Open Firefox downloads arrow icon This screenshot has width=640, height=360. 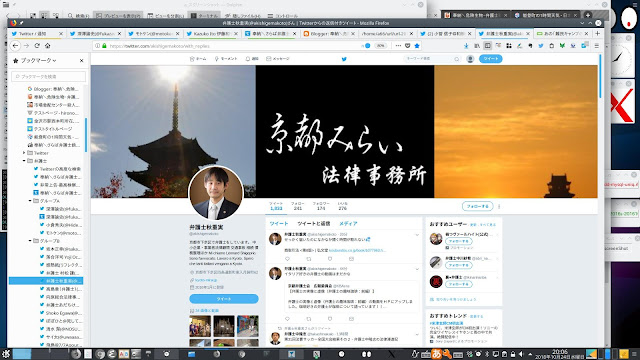[466, 46]
